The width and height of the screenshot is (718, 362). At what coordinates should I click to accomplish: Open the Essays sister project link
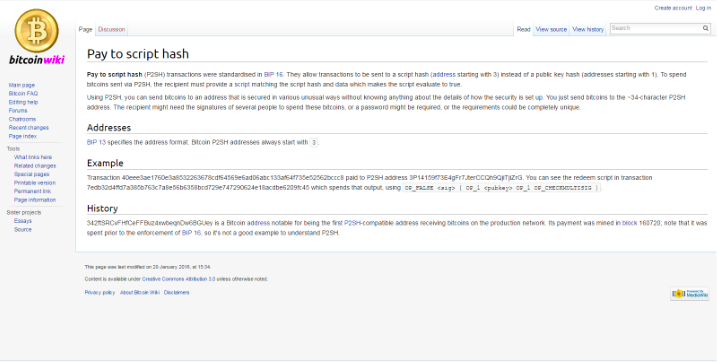(x=23, y=221)
